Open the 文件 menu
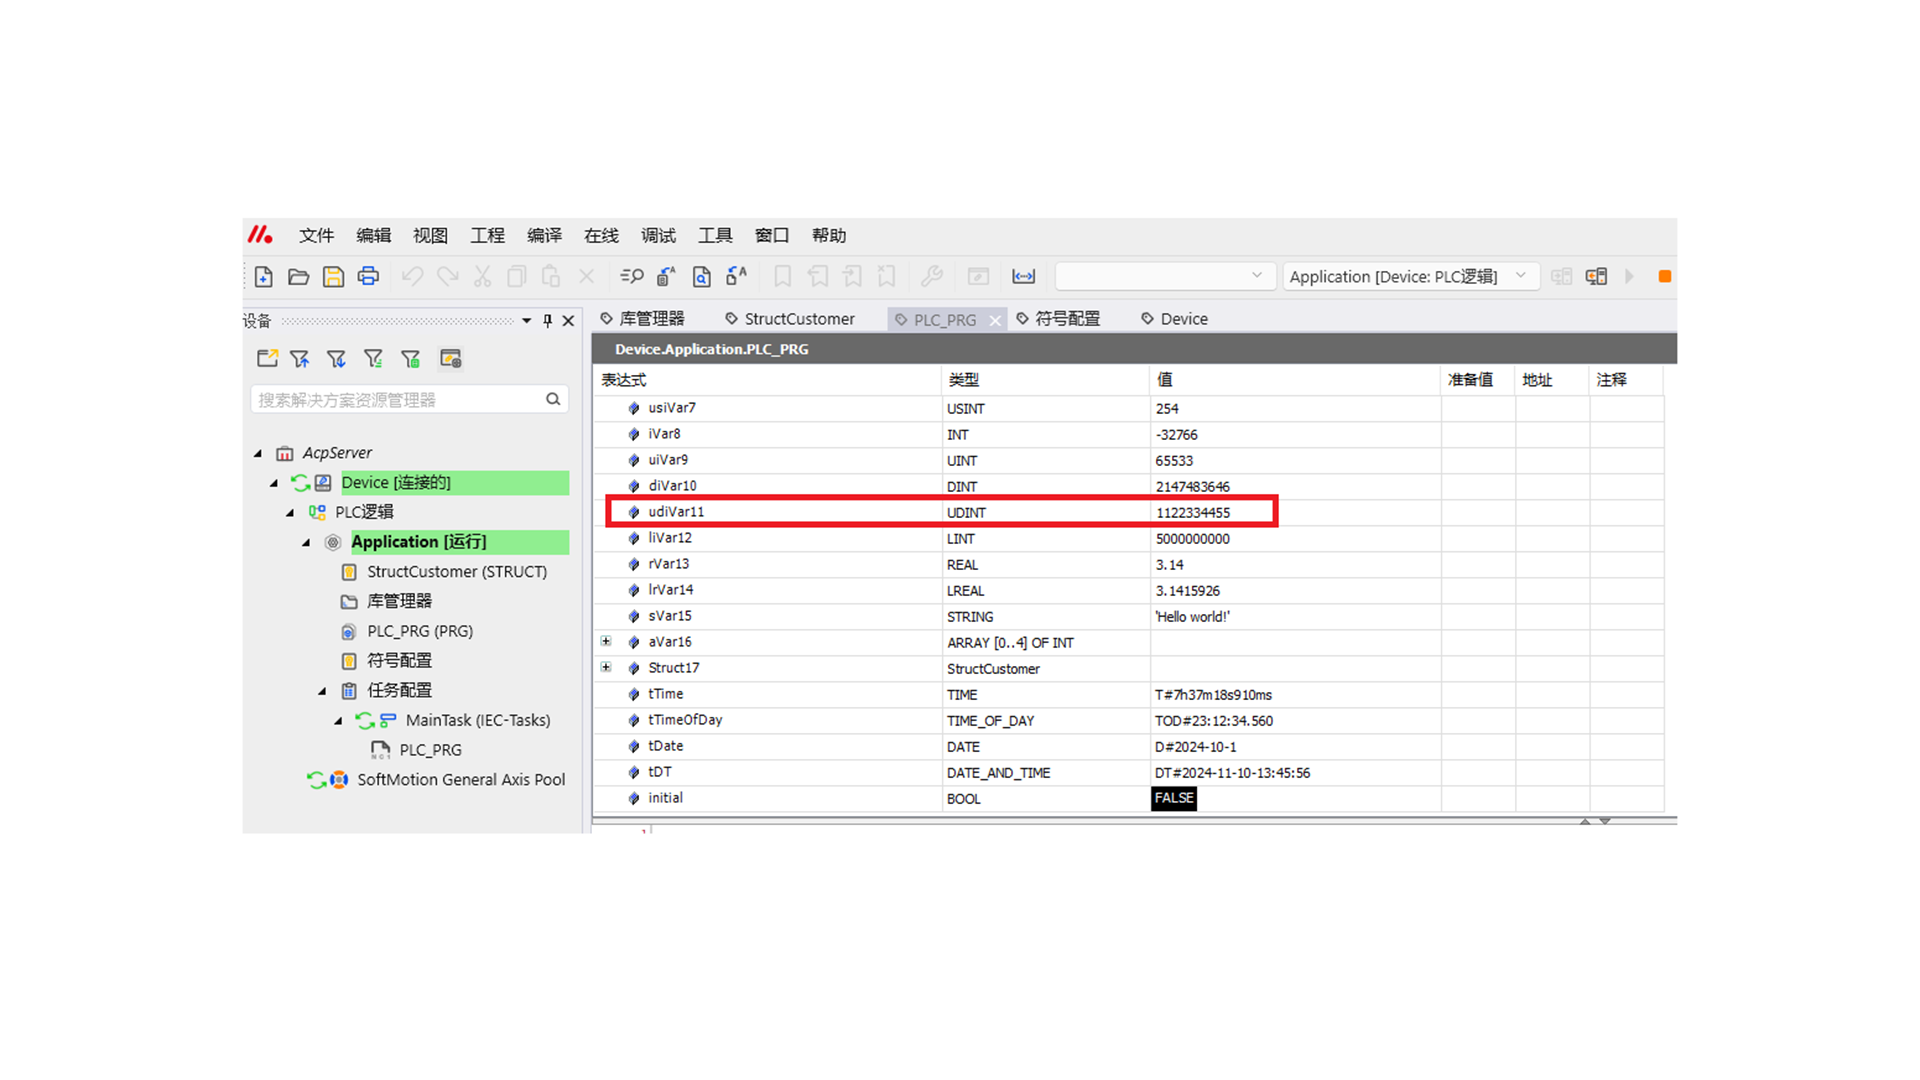Screen dimensions: 1920x1080 click(316, 235)
